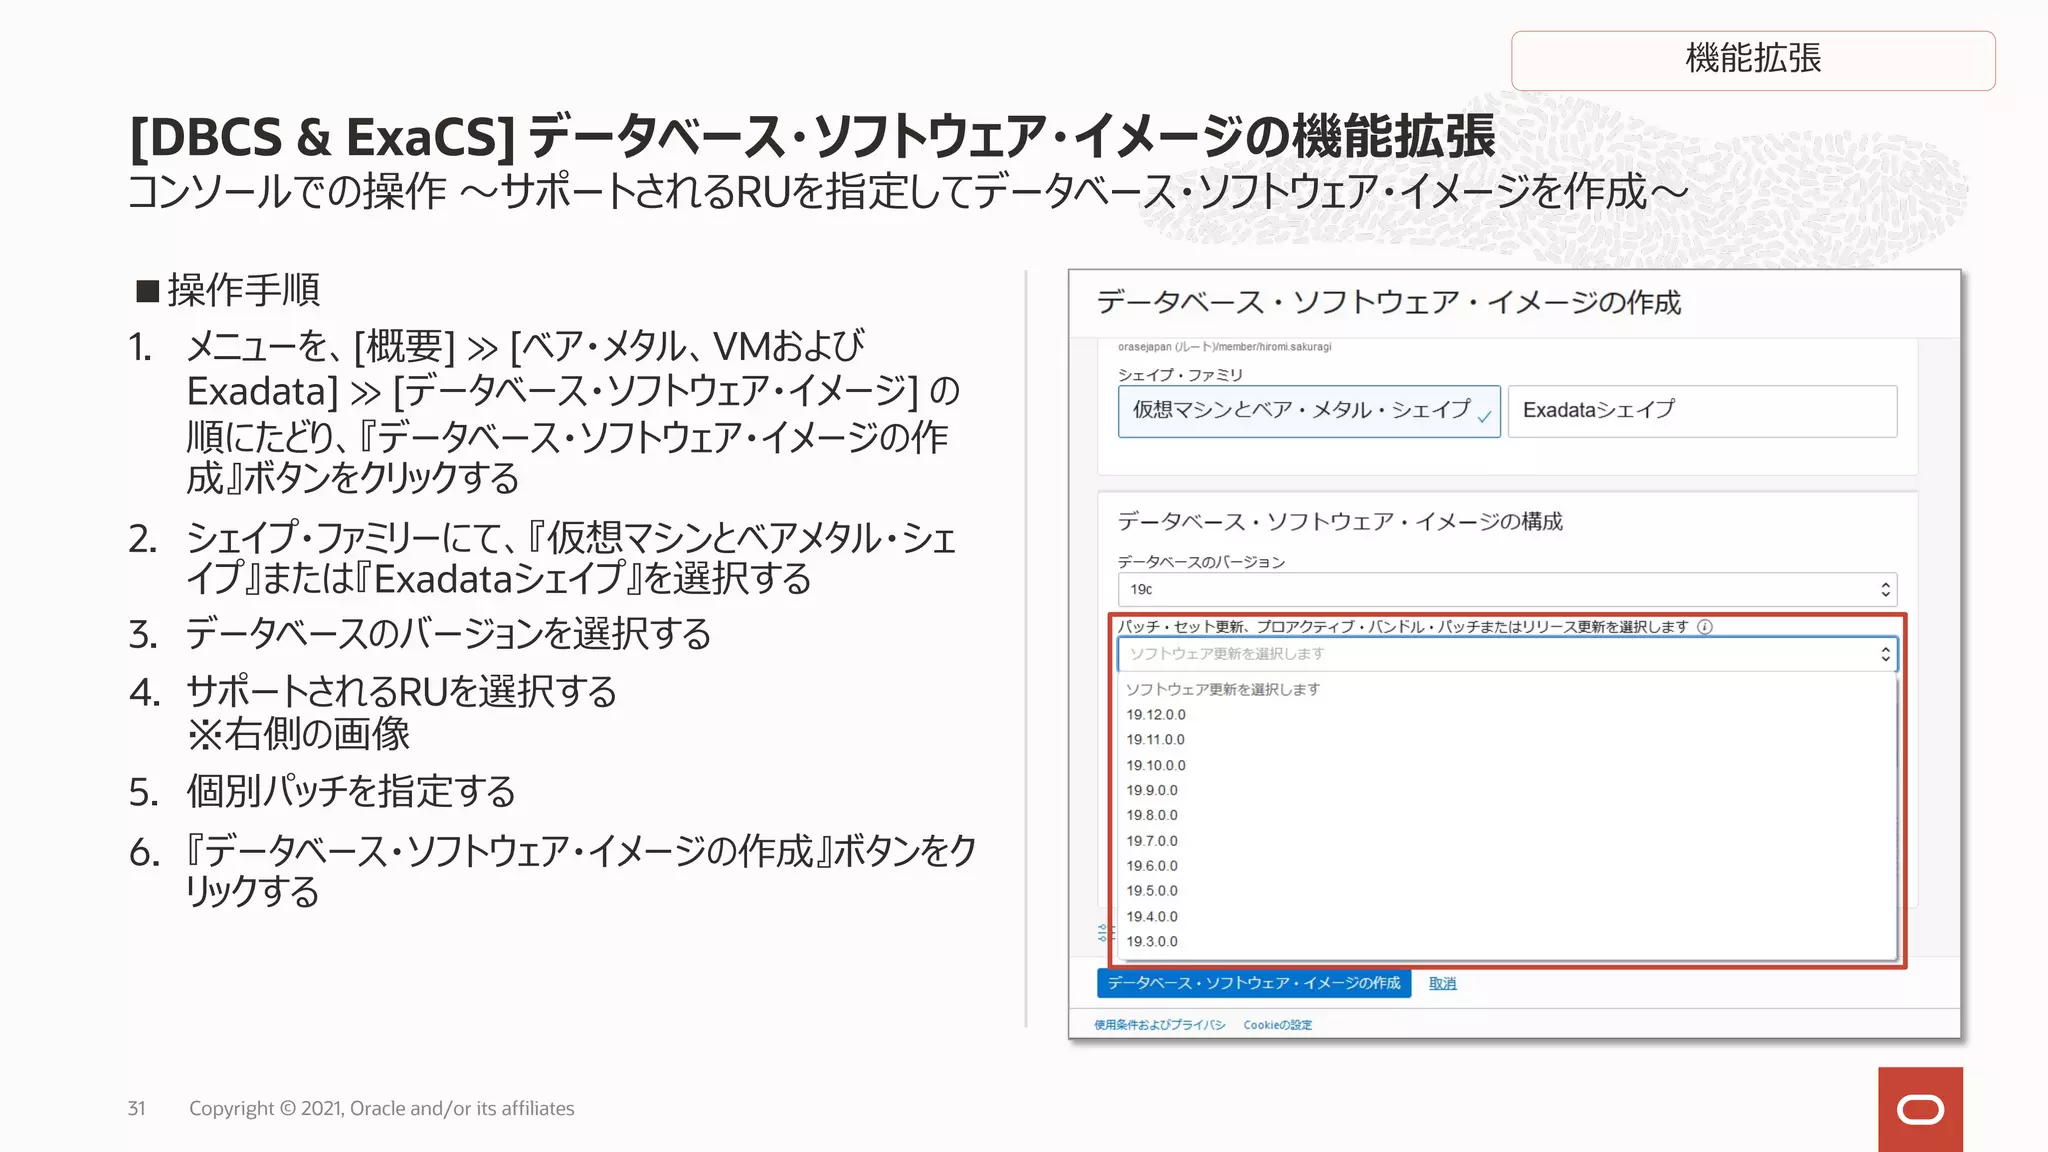Click the 機能拡張 label box

pyautogui.click(x=1752, y=60)
